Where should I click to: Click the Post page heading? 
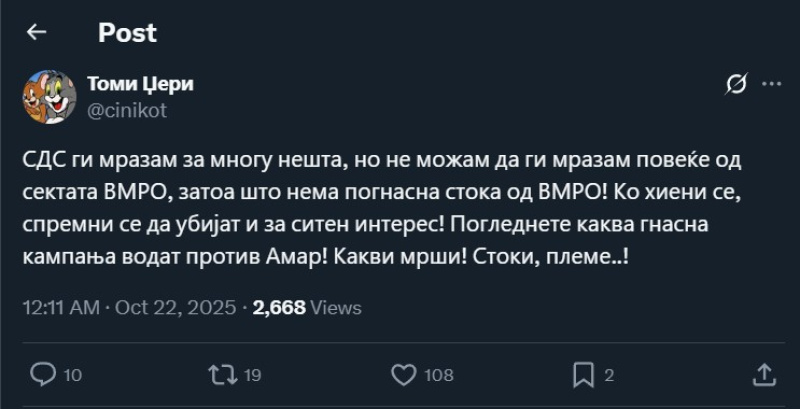click(127, 33)
